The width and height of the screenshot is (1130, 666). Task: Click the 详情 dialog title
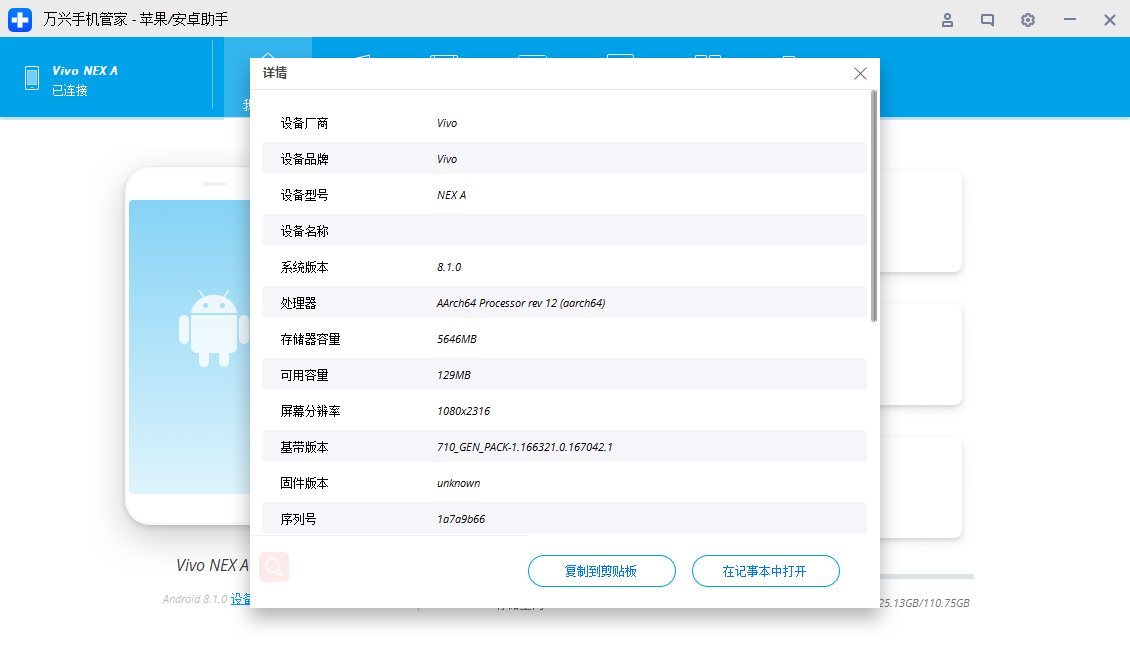(x=275, y=73)
